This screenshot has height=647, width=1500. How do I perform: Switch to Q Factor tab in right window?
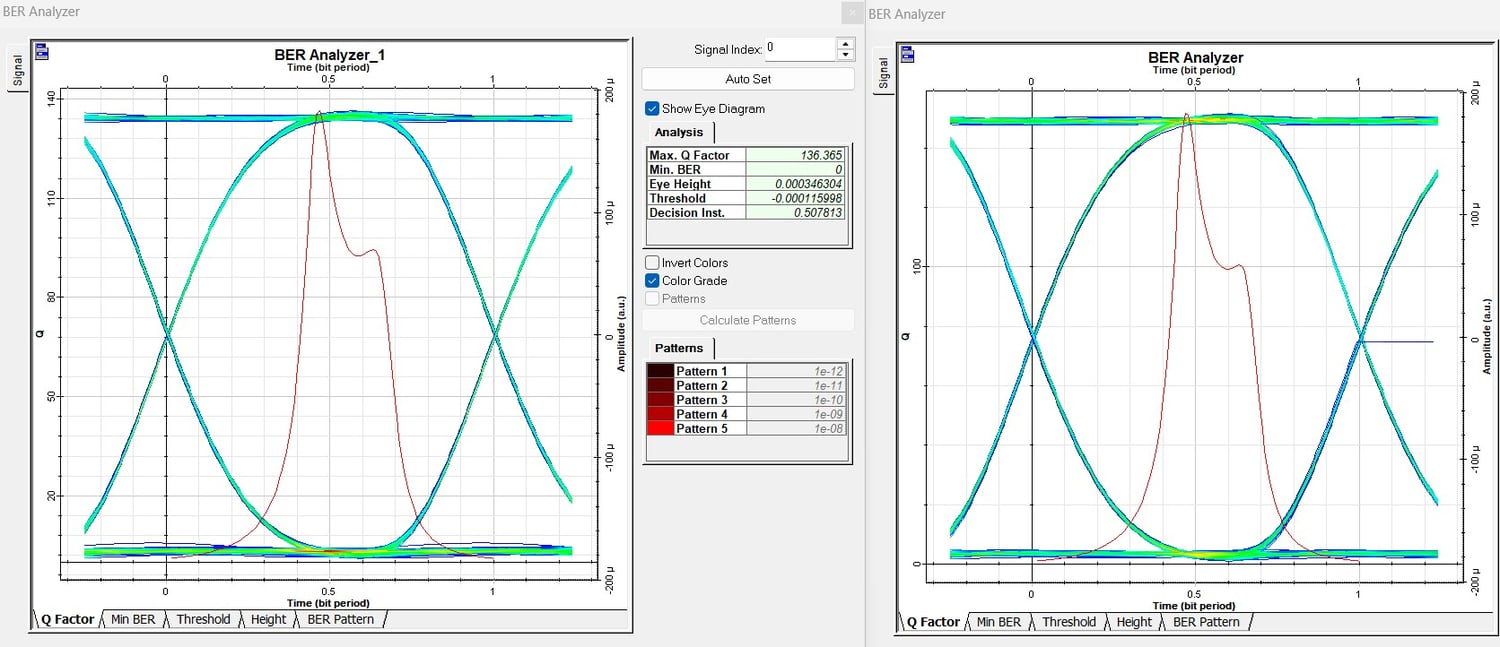(933, 622)
